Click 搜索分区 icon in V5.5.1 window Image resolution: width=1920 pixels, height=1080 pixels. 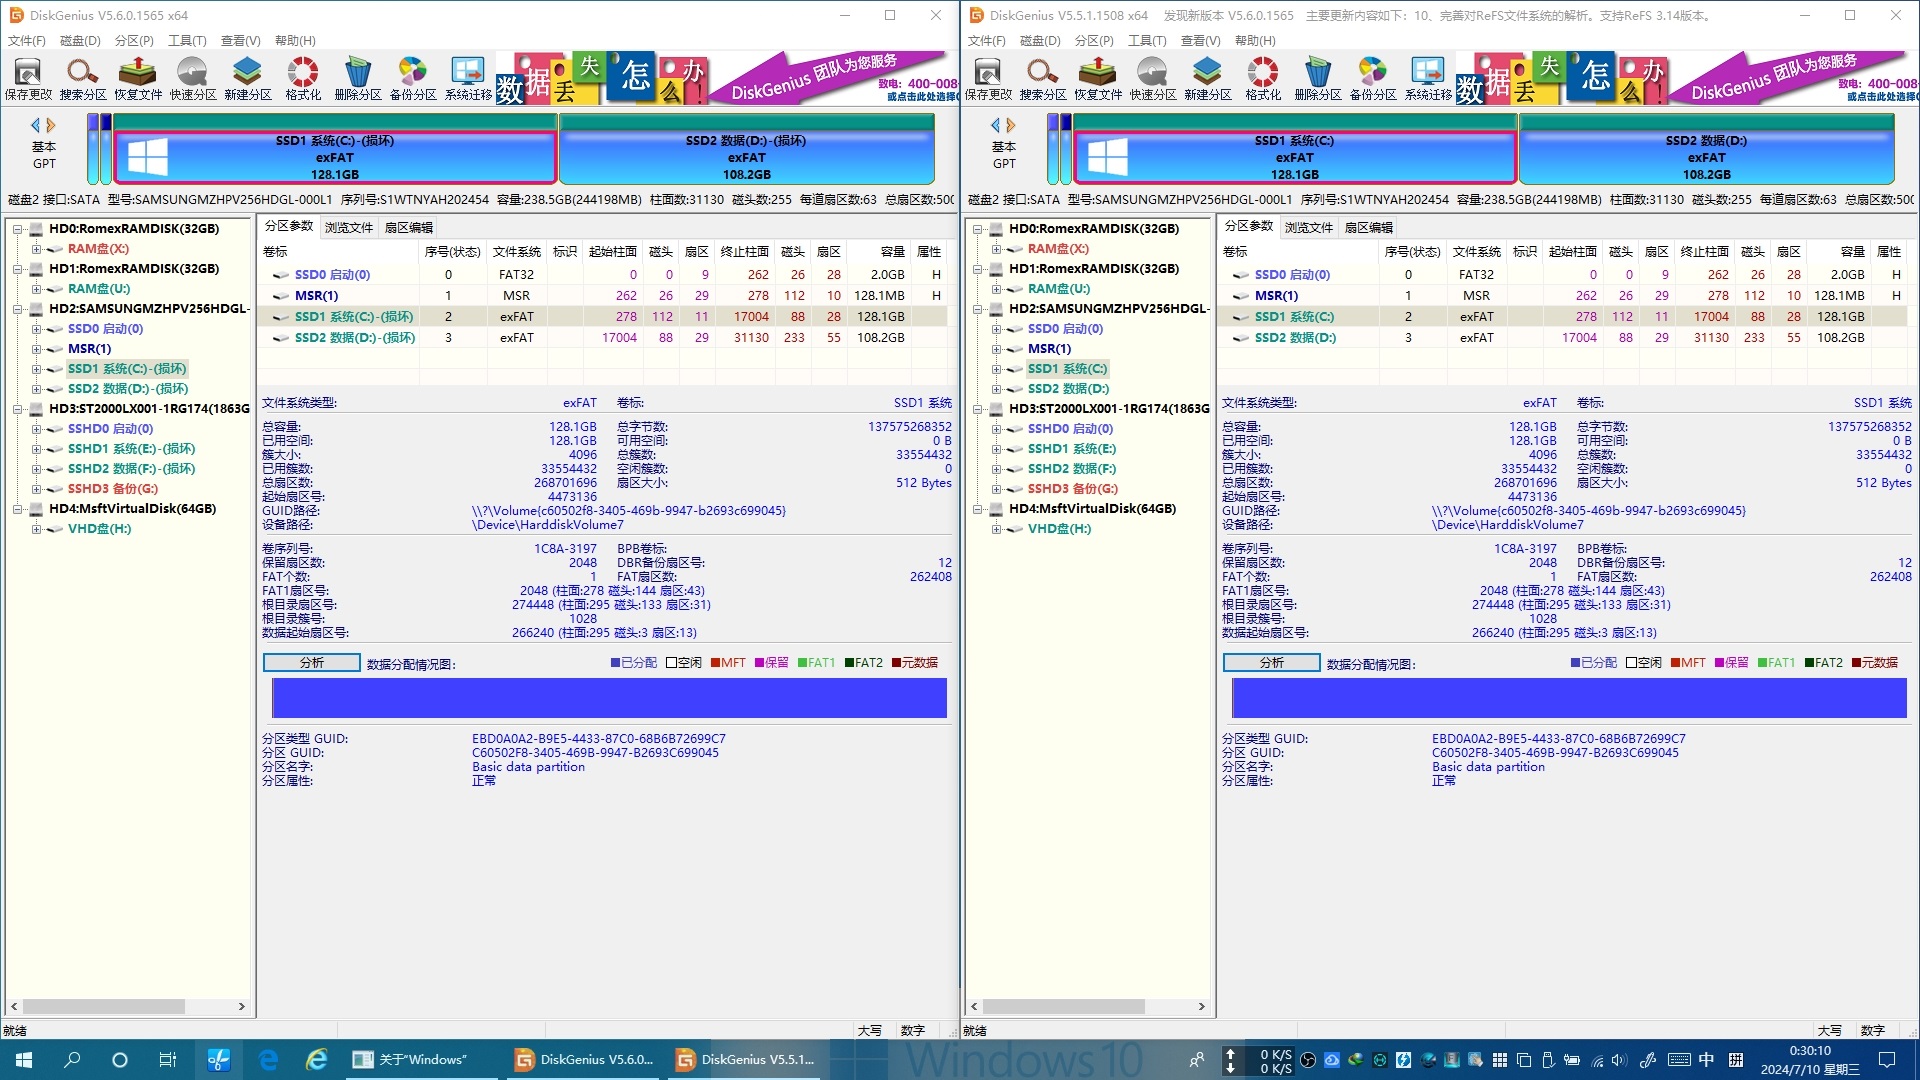1042,79
